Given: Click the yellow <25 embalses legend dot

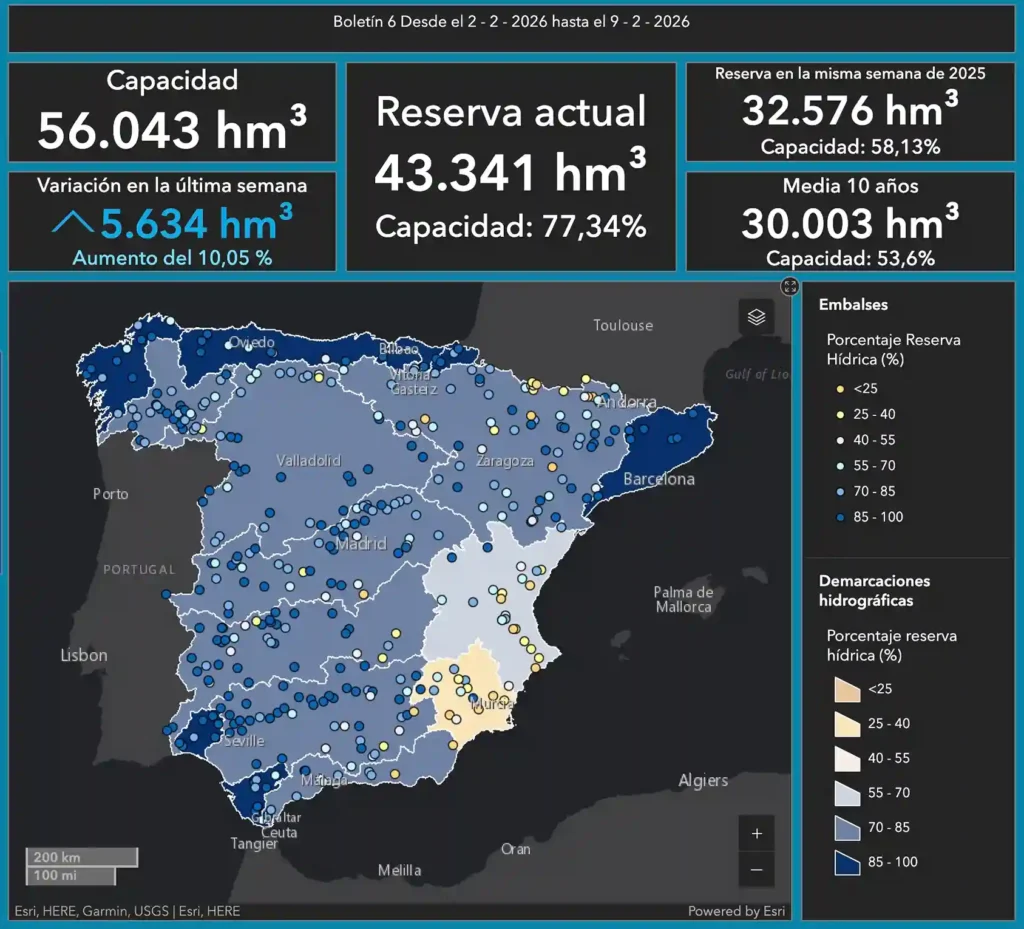Looking at the screenshot, I should (839, 388).
